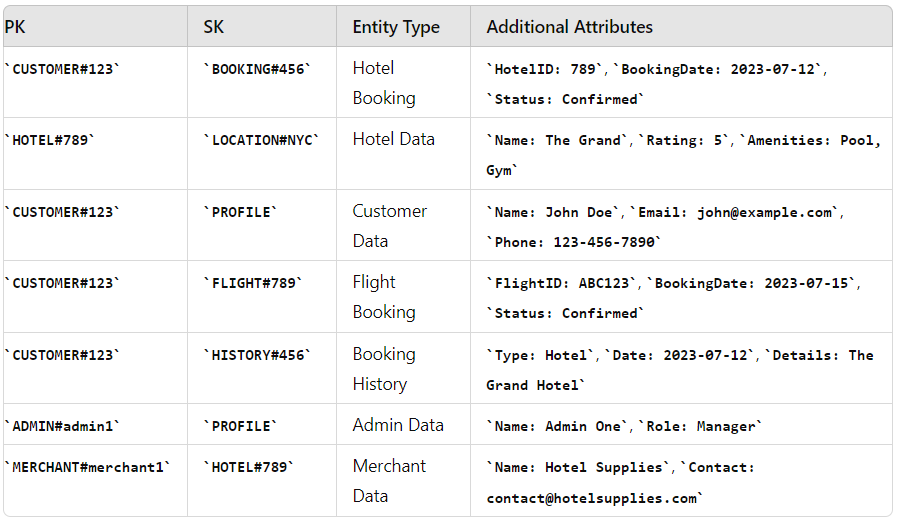This screenshot has height=521, width=898.
Task: Click the SK column header
Action: coord(214,27)
